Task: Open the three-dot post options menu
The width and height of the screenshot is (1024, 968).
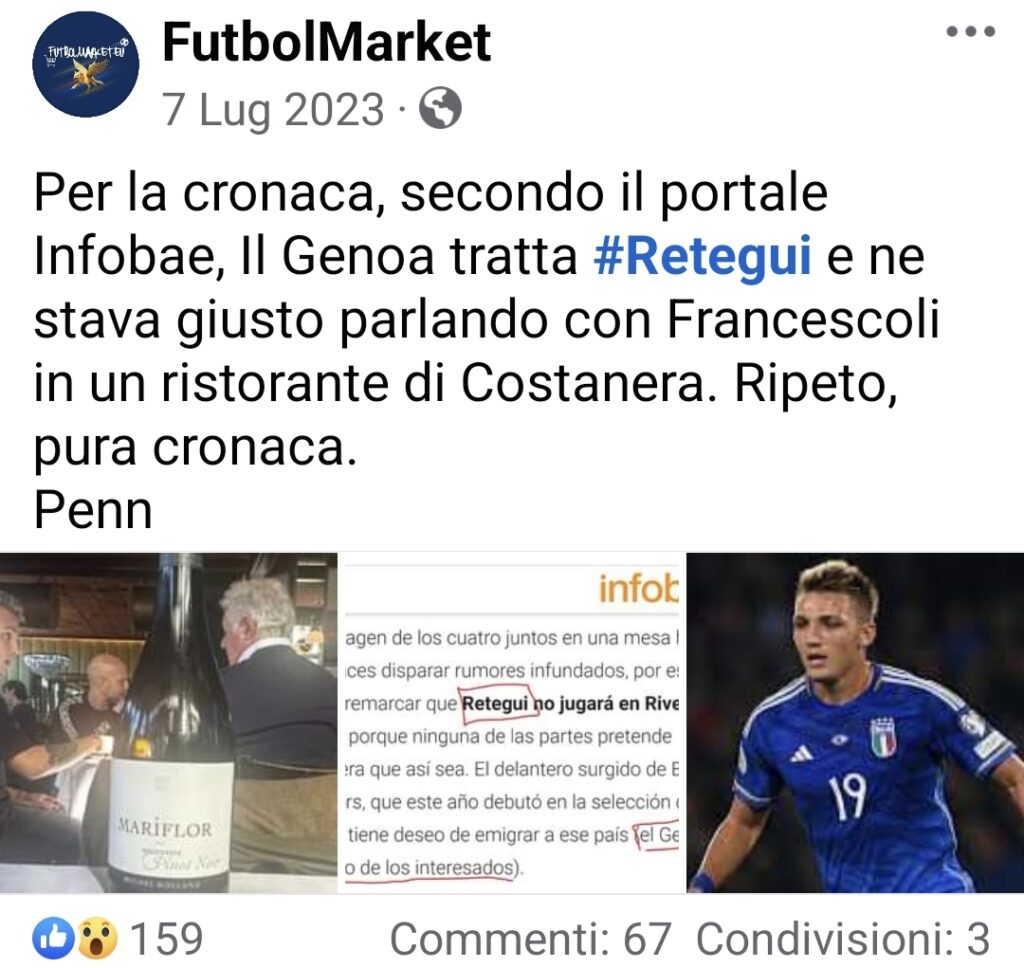Action: 971,31
